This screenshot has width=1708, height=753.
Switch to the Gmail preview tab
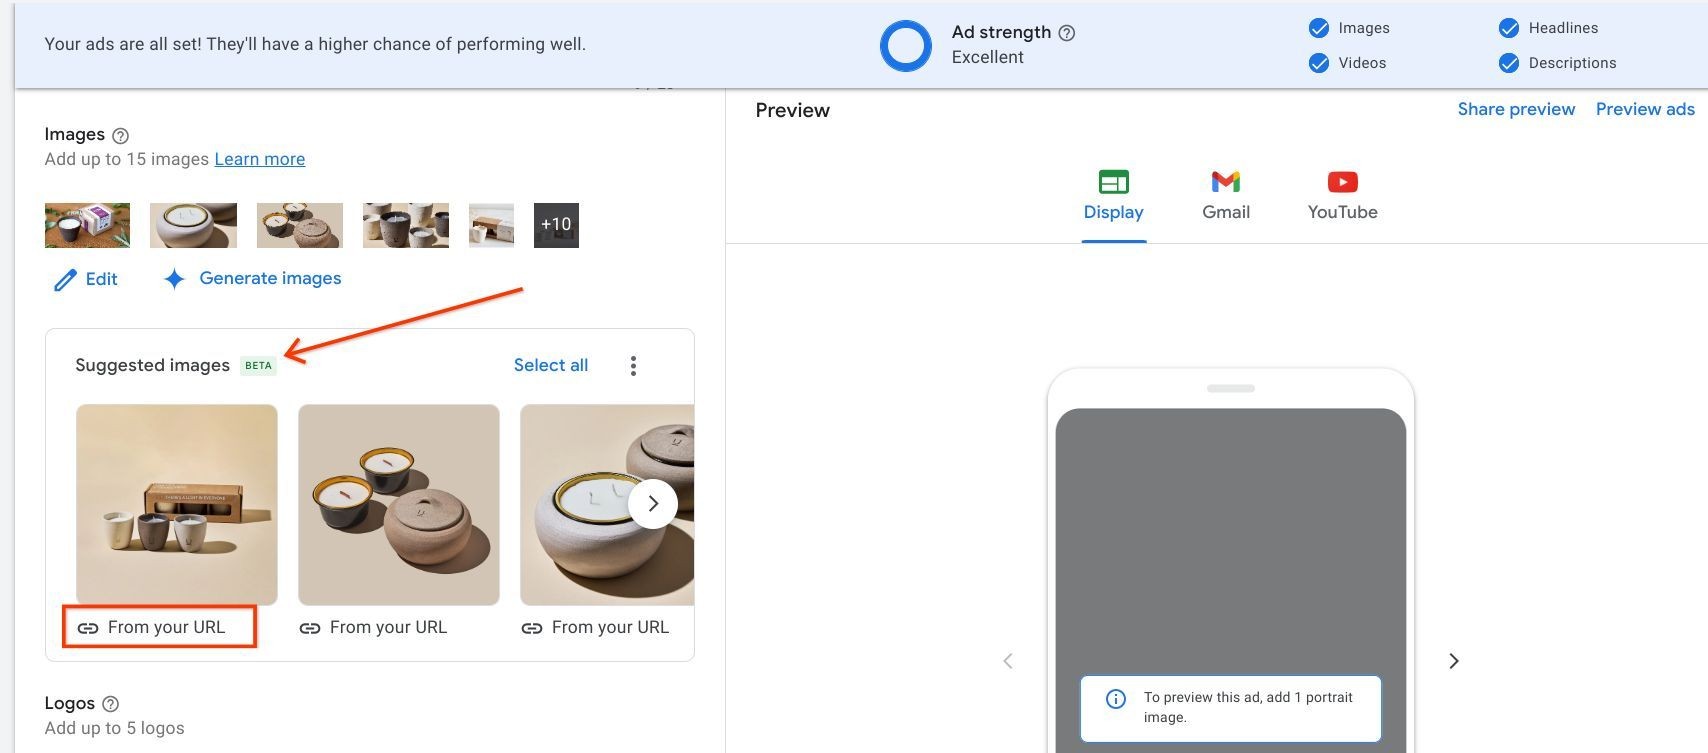[x=1226, y=197]
